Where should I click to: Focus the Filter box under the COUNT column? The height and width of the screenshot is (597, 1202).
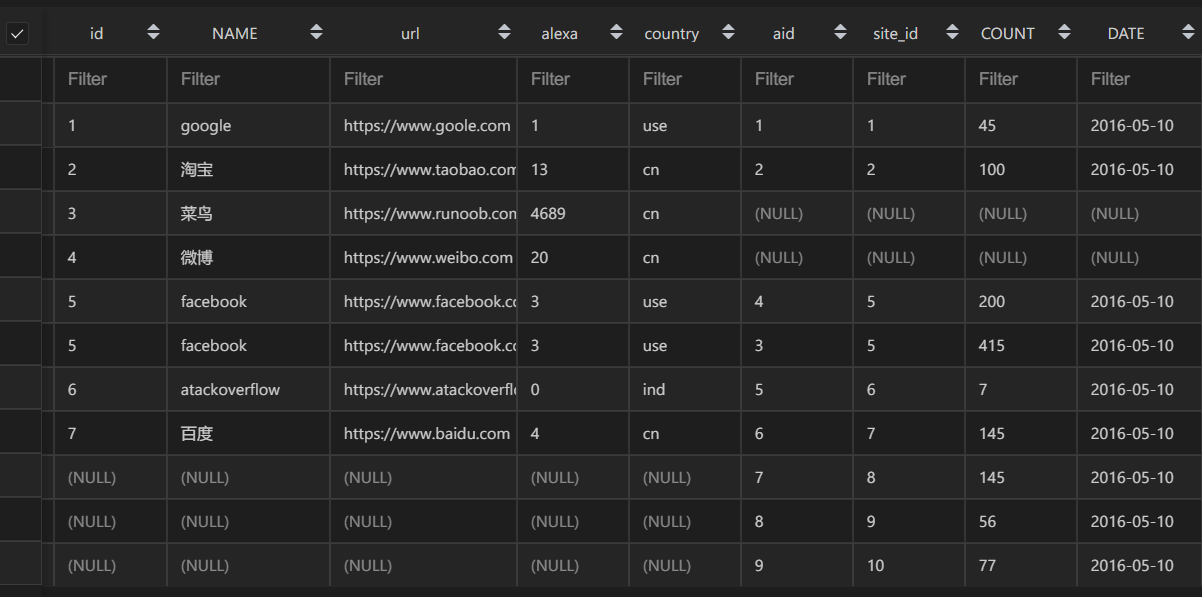point(1021,79)
